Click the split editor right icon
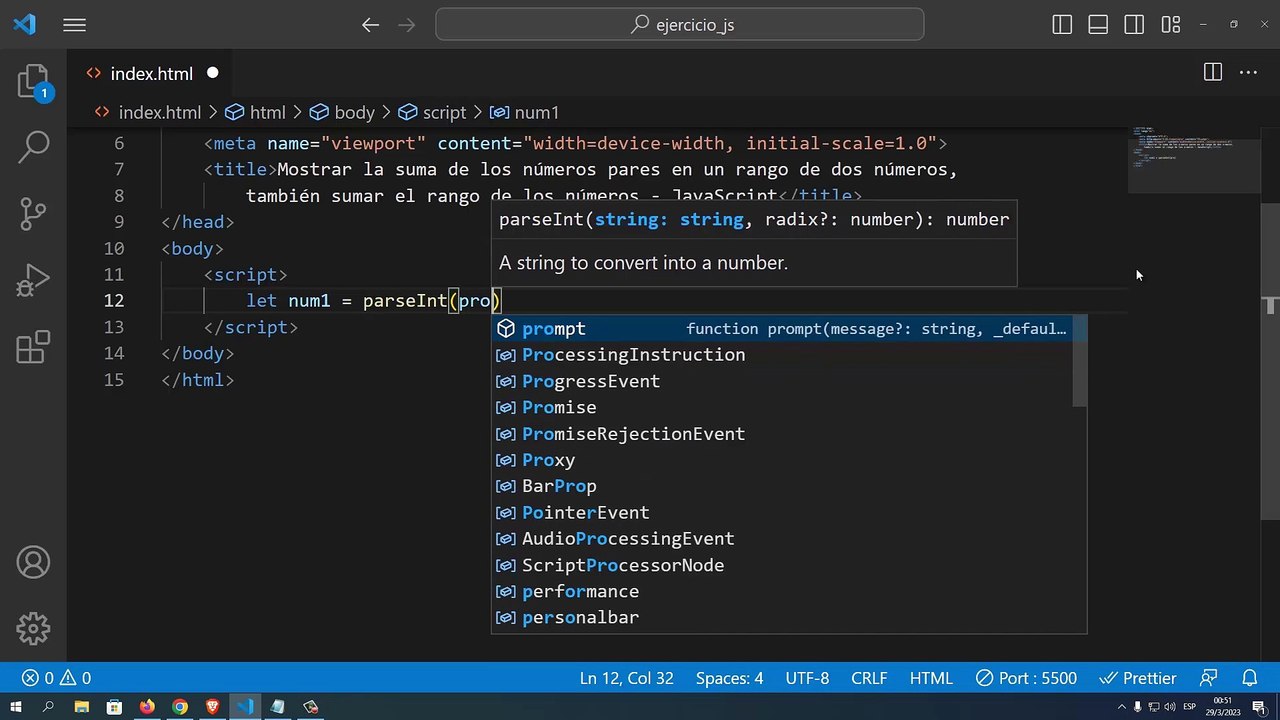This screenshot has width=1280, height=720. (1212, 73)
